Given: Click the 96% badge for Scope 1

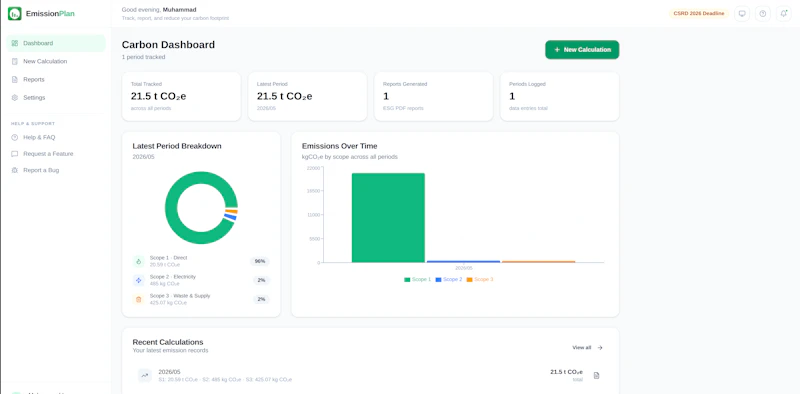Looking at the screenshot, I should [260, 261].
